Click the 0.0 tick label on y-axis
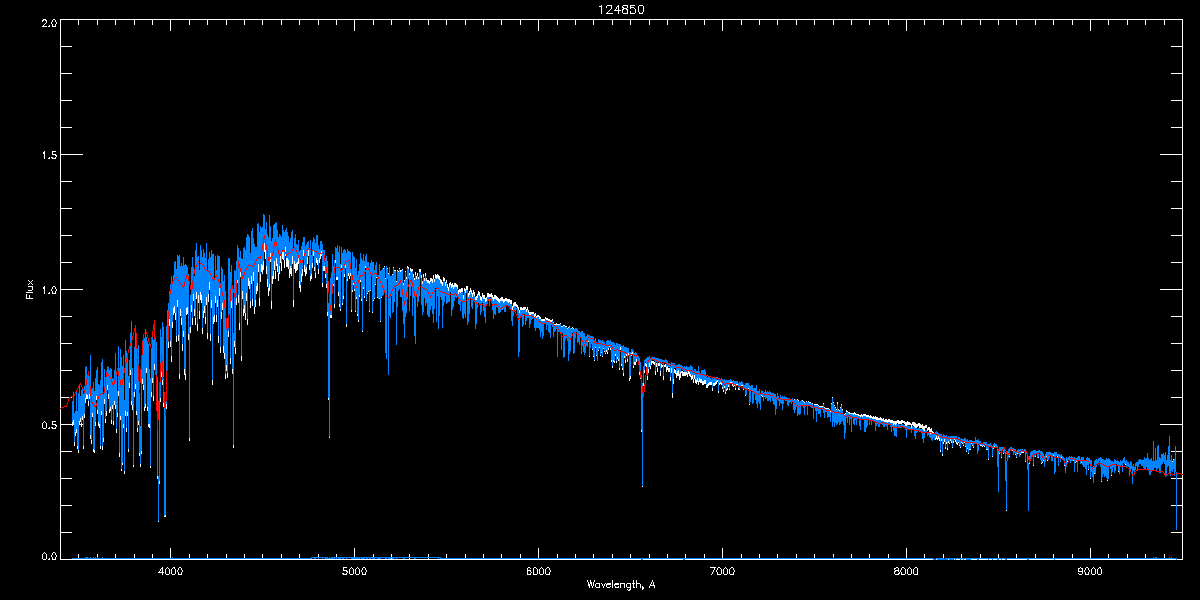Image resolution: width=1200 pixels, height=600 pixels. coord(48,557)
